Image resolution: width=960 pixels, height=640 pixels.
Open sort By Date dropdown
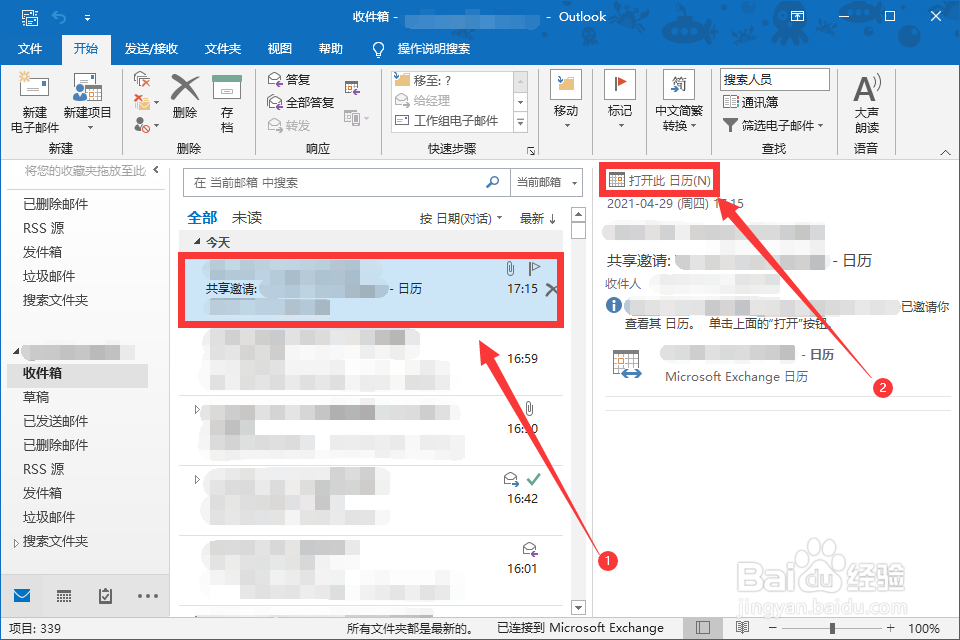[460, 219]
